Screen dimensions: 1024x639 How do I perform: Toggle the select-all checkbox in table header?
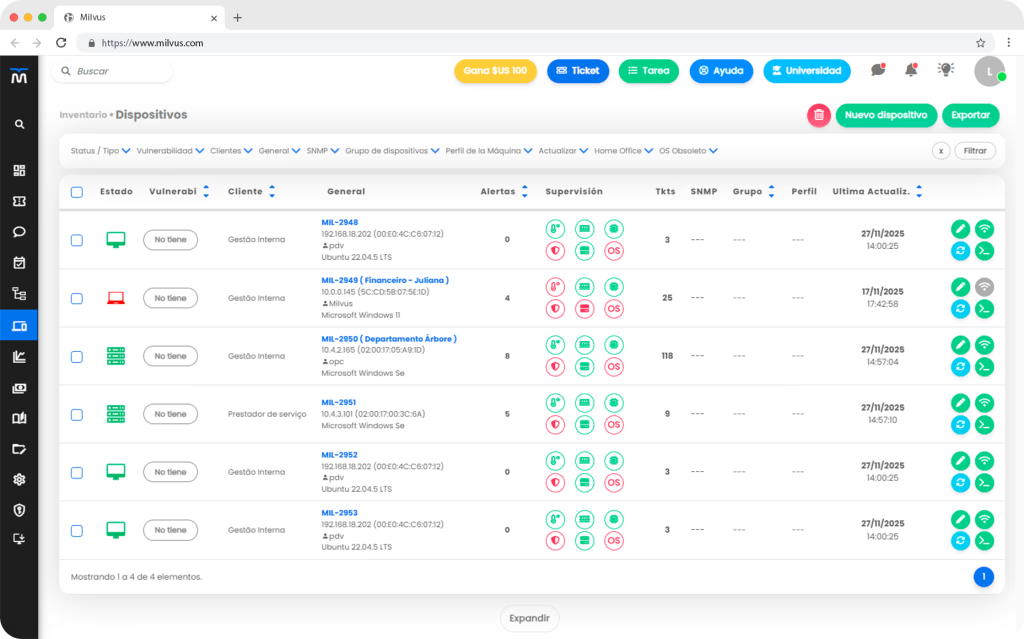click(77, 192)
